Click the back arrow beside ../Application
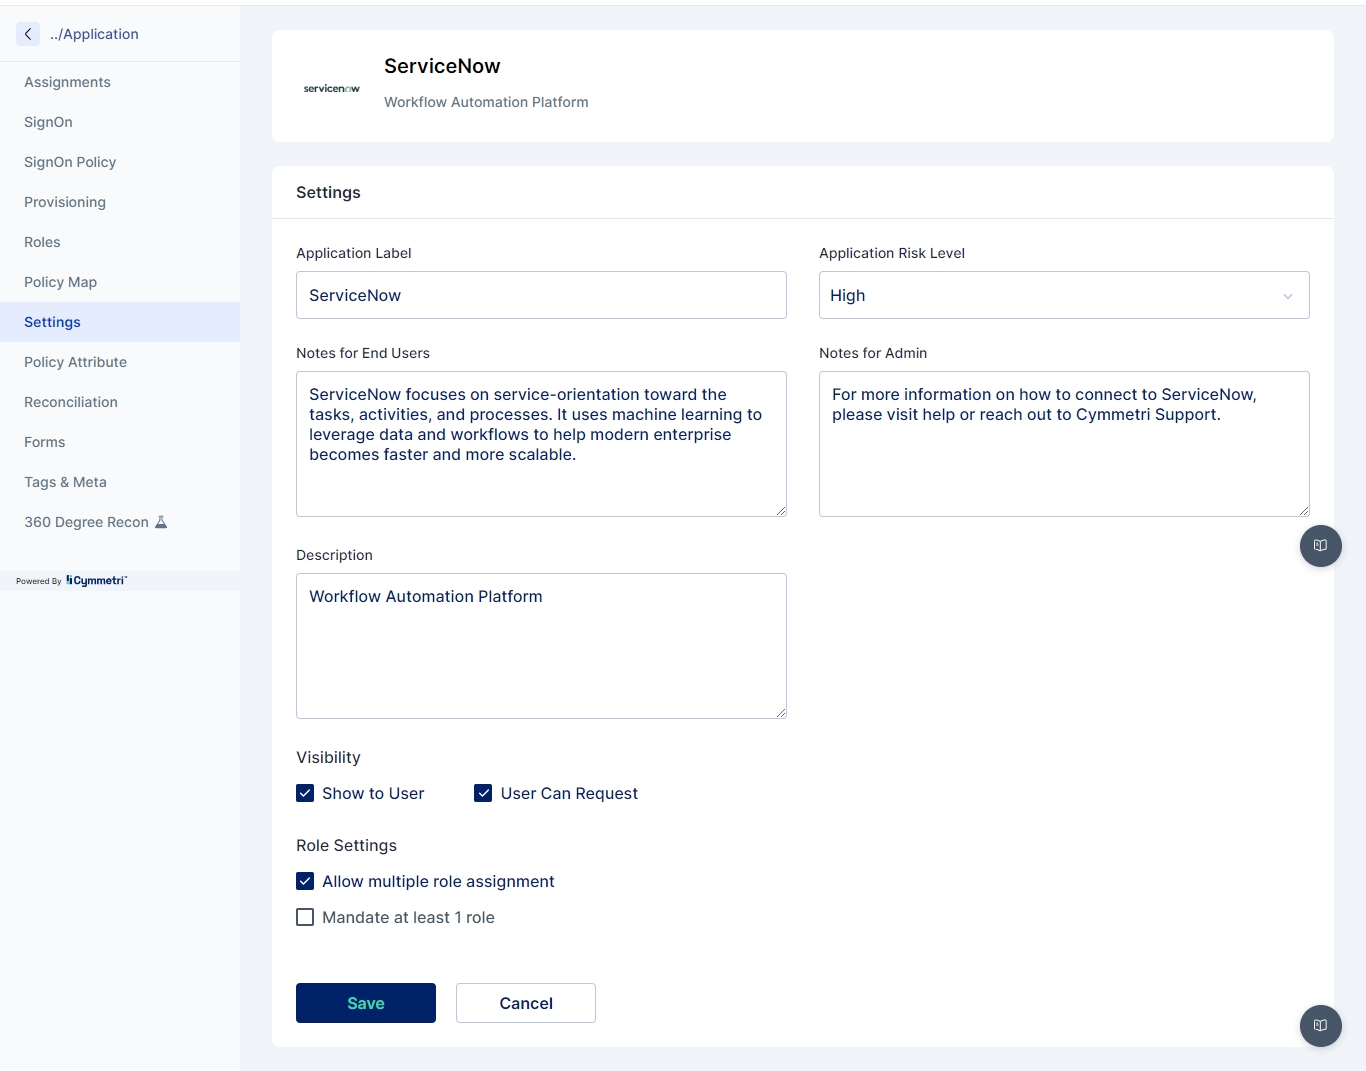 (28, 34)
